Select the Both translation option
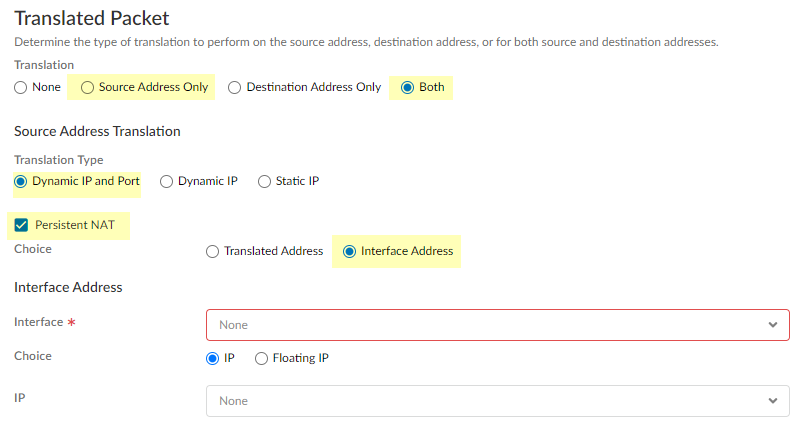This screenshot has height=439, width=809. [407, 87]
